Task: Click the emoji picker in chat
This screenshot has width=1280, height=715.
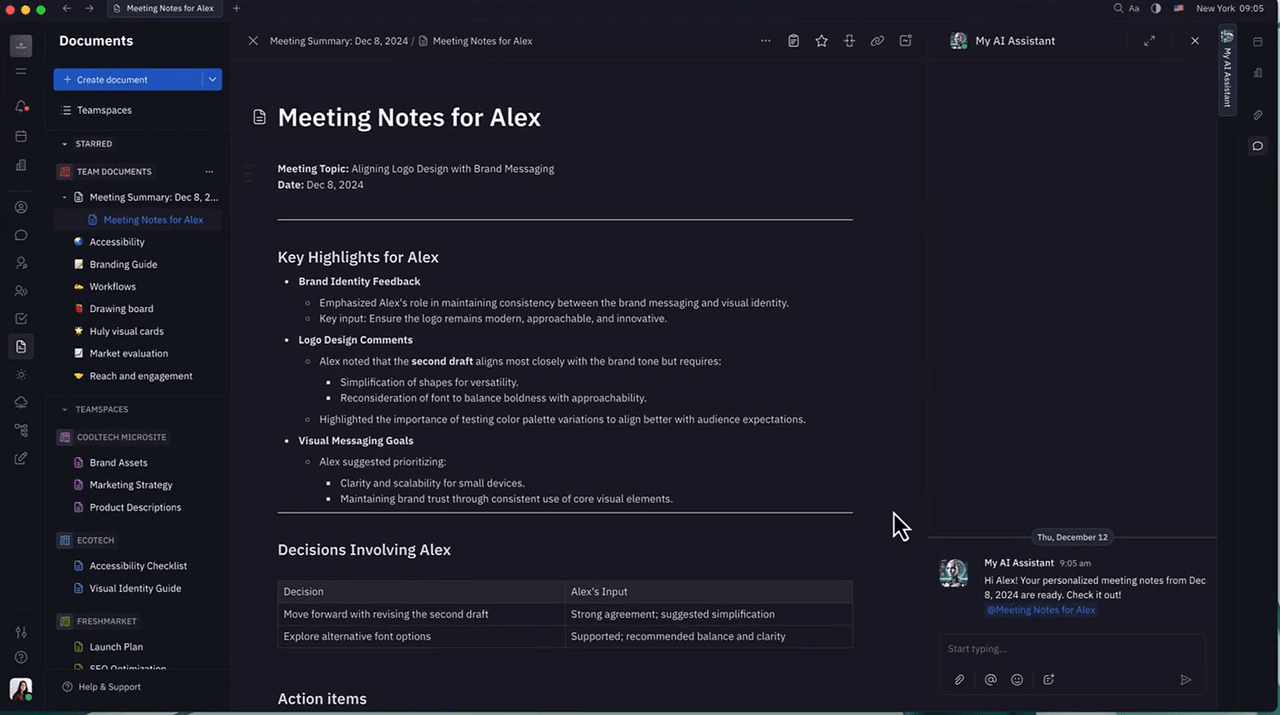Action: click(1017, 680)
